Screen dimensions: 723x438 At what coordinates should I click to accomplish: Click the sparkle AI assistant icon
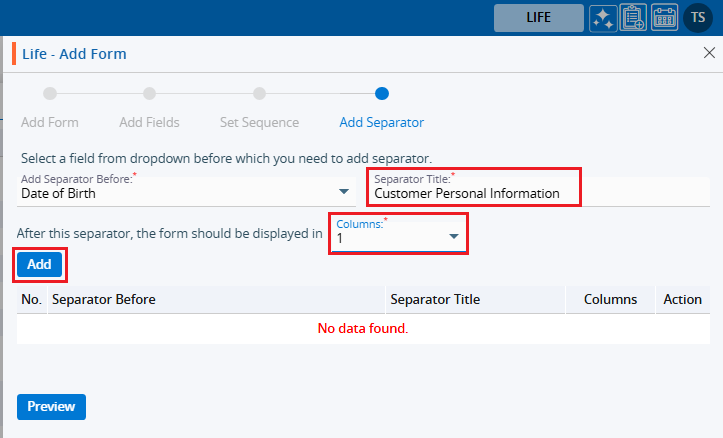[x=602, y=17]
